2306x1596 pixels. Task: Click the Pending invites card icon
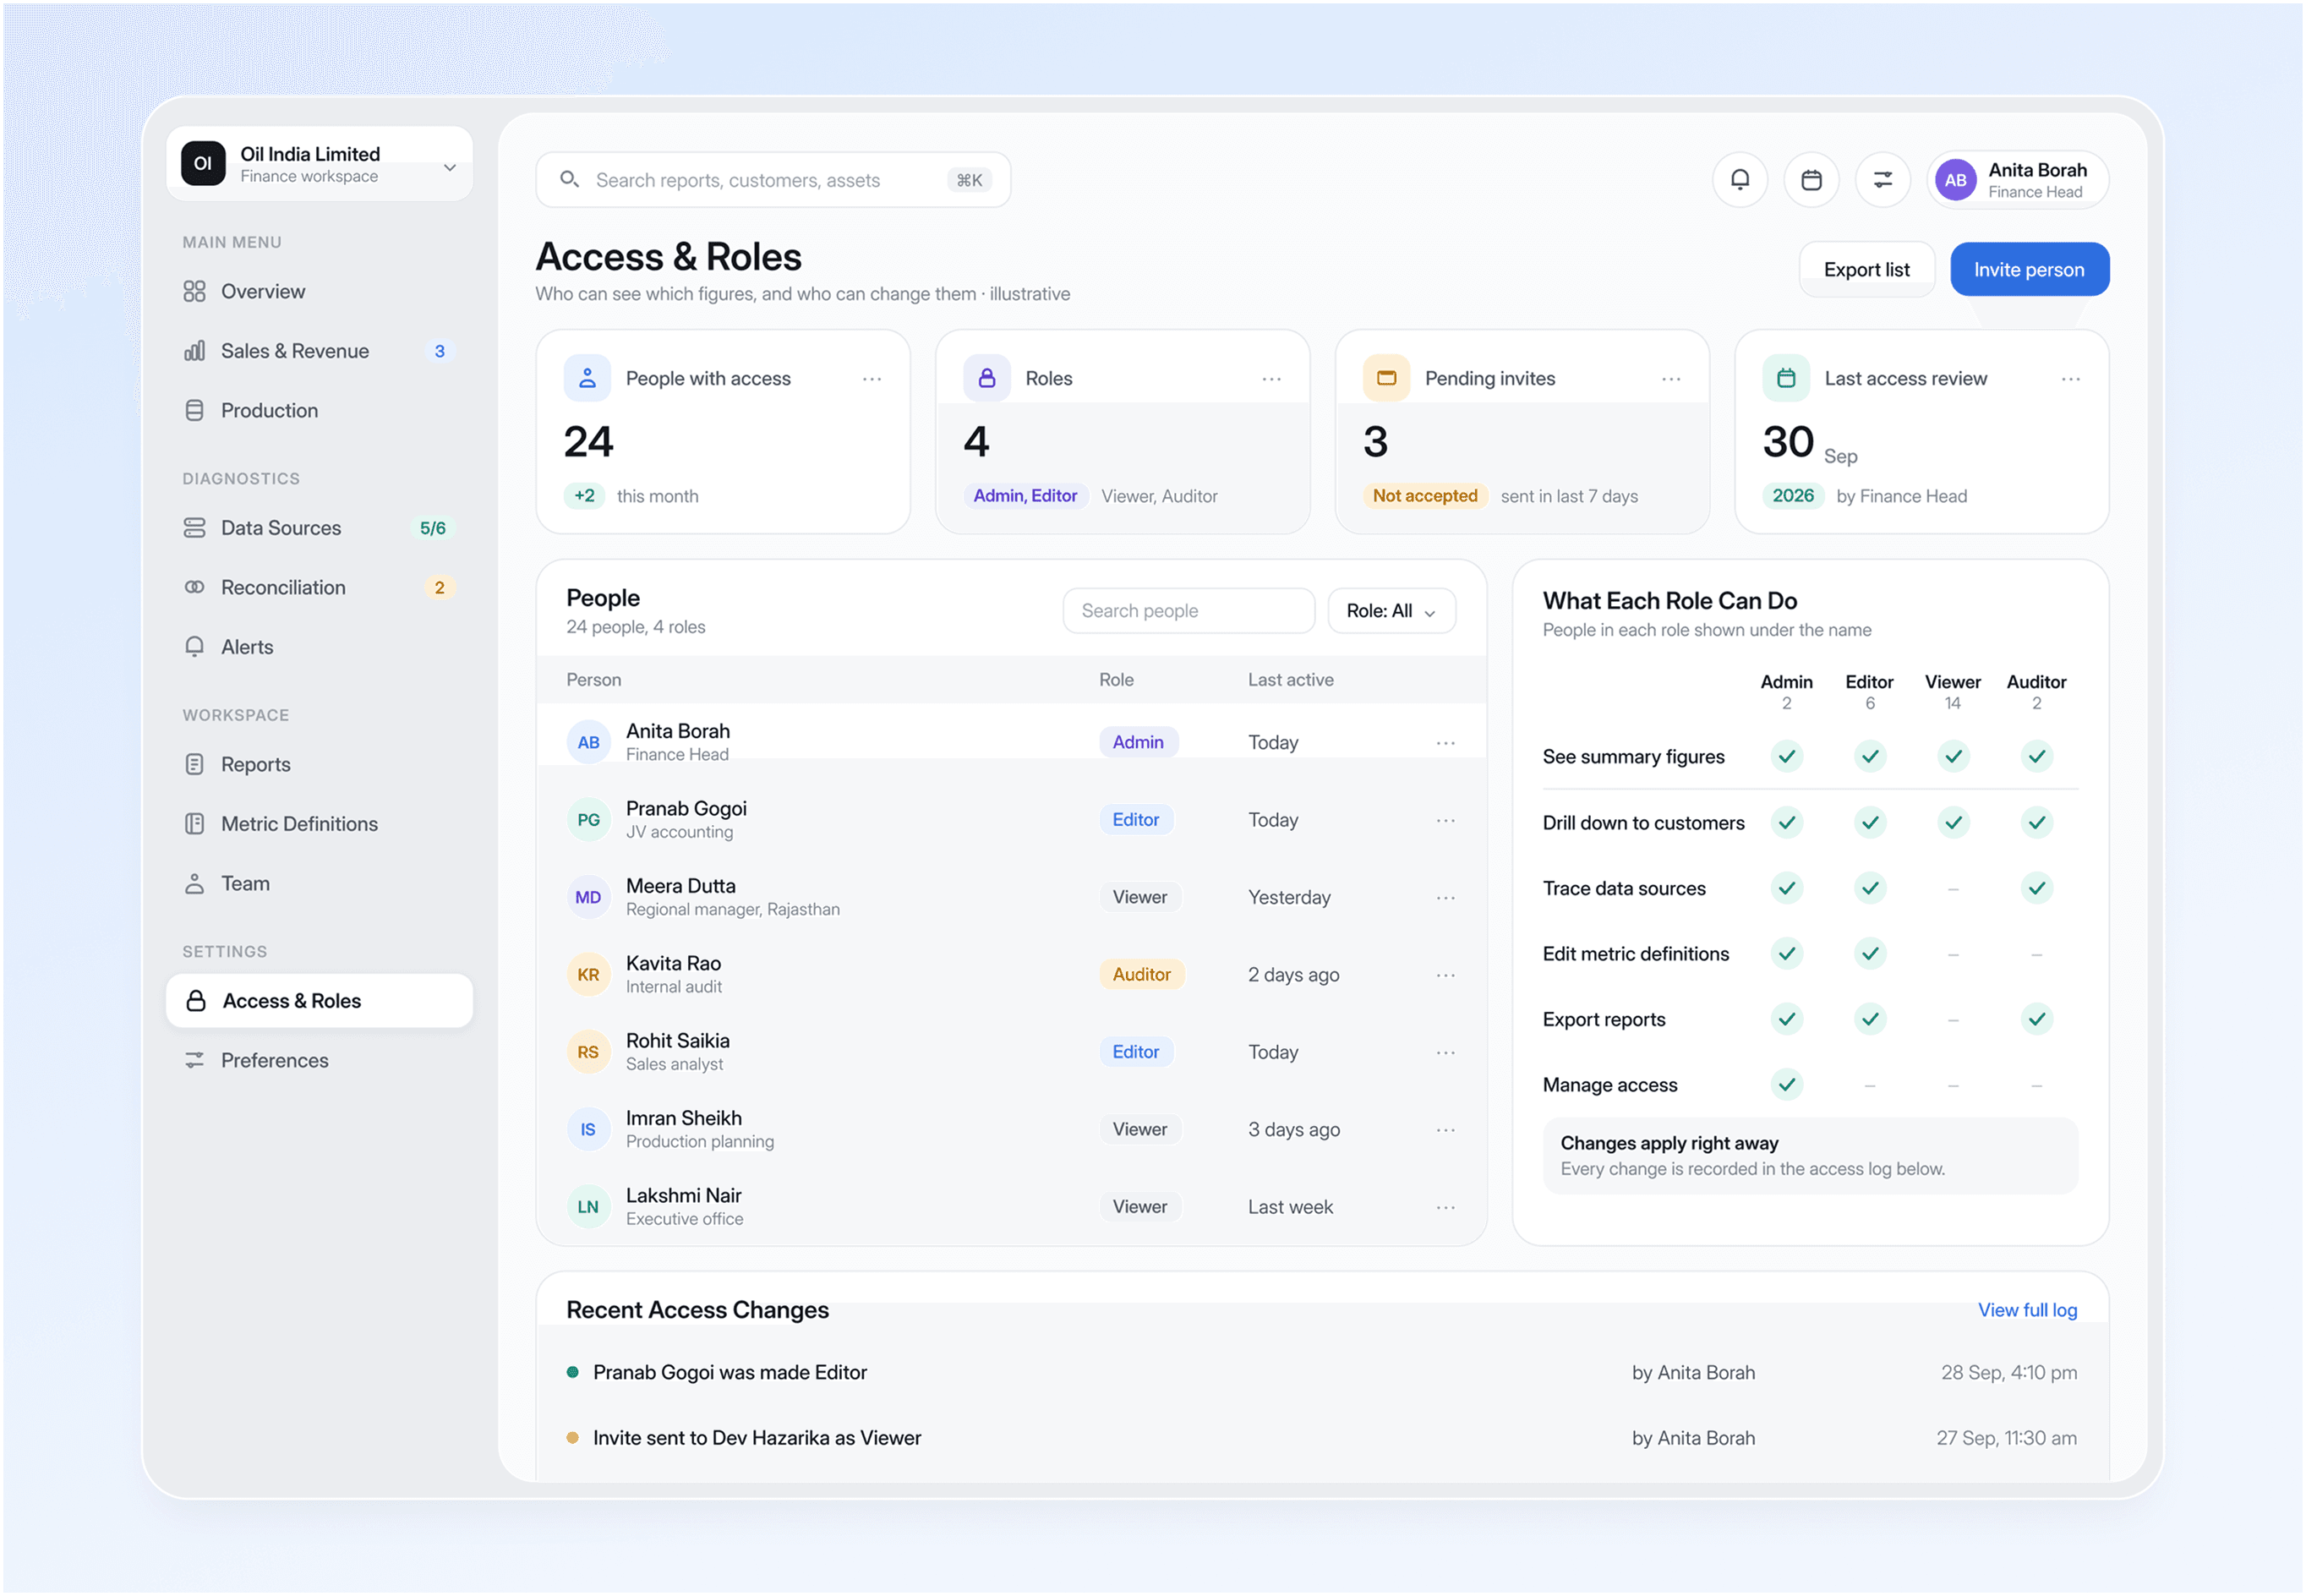click(x=1386, y=378)
